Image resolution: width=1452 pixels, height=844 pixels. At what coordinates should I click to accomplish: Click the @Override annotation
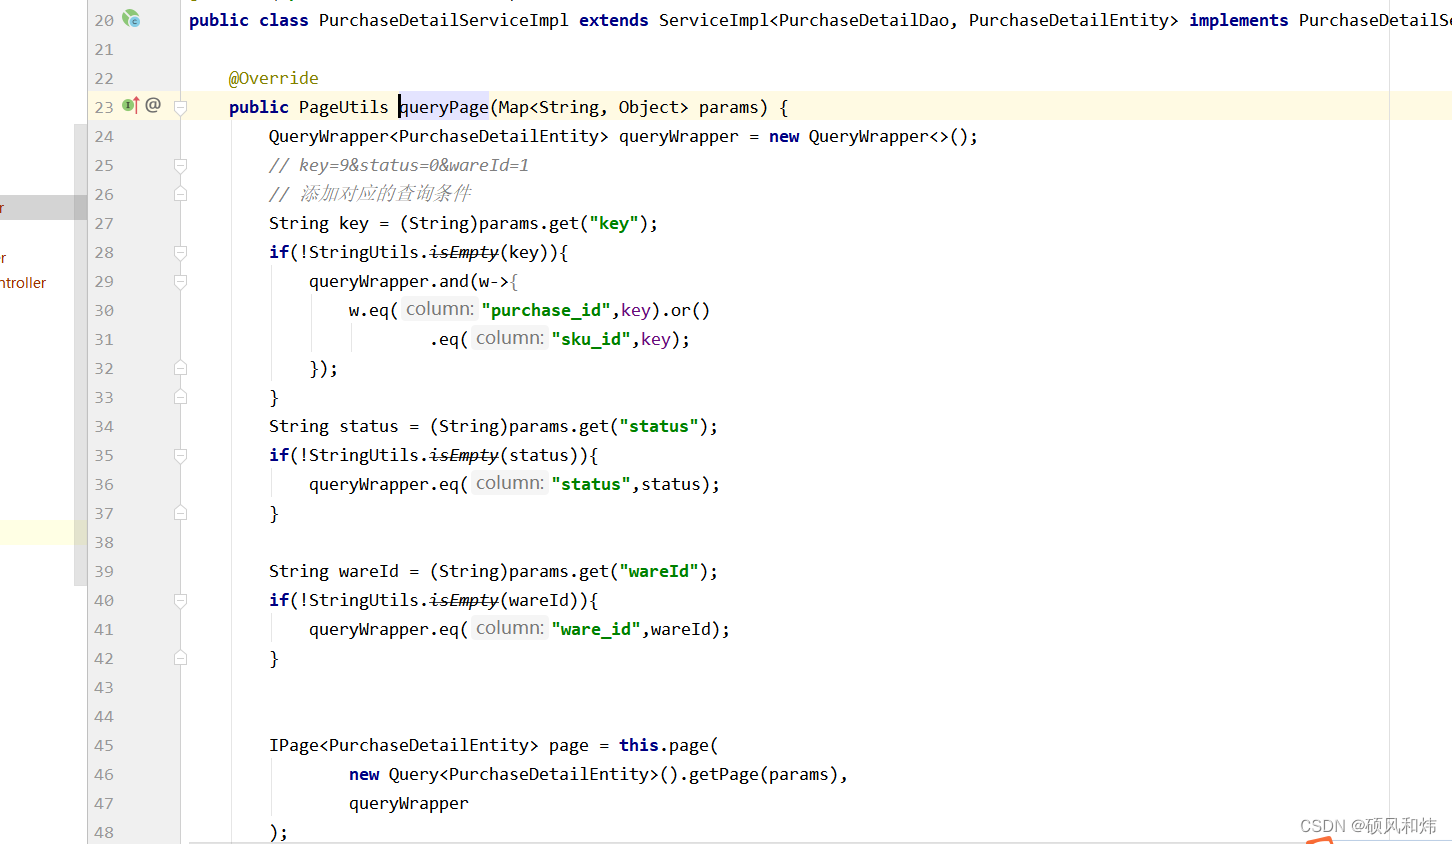pos(274,78)
